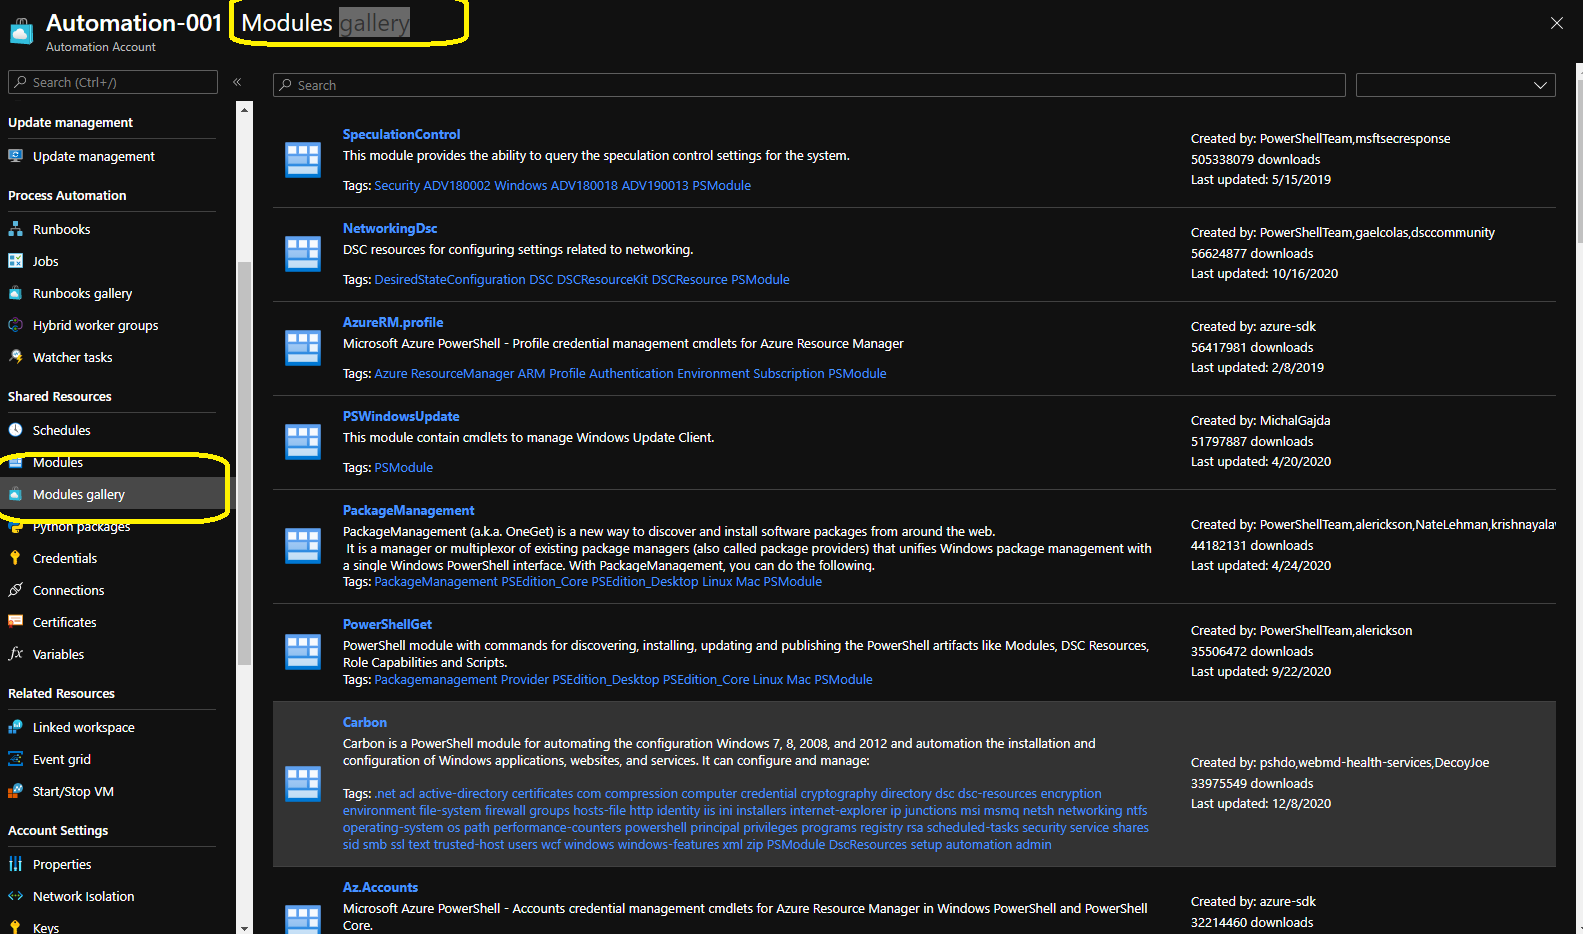Viewport: 1583px width, 934px height.
Task: Click the PackageManagement module title
Action: pos(408,510)
